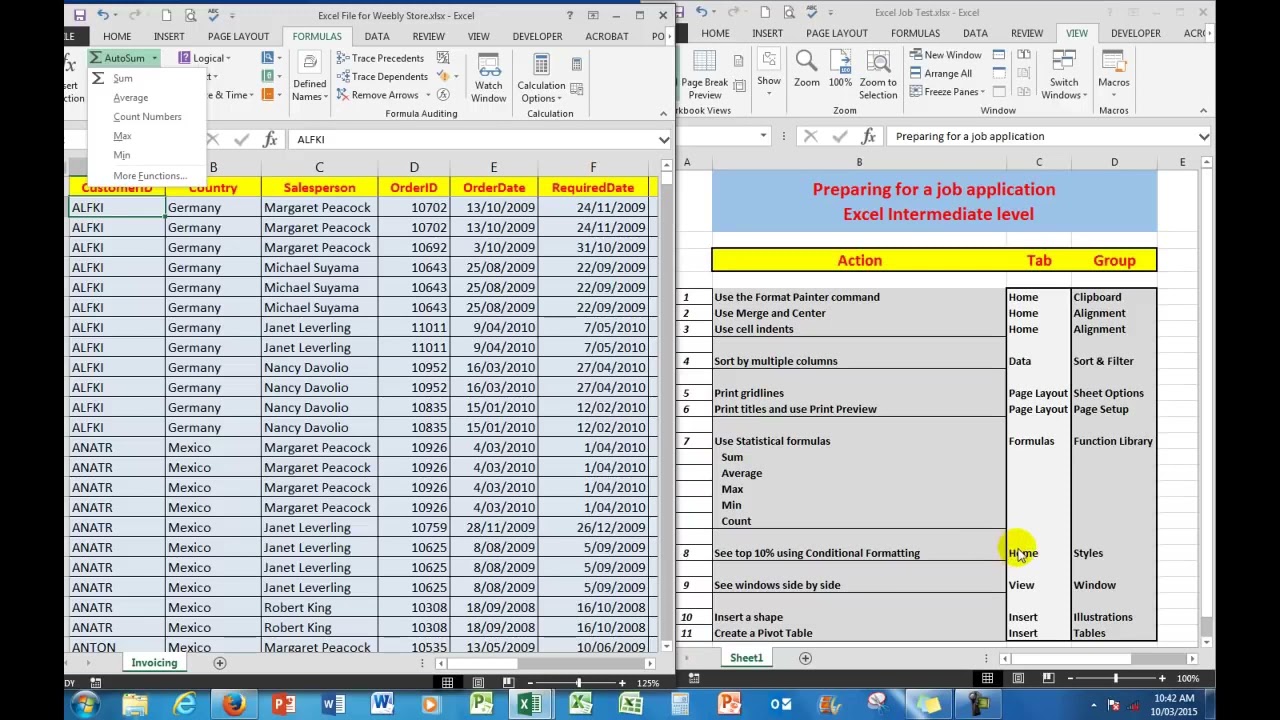Click Windows Start button

coord(83,705)
